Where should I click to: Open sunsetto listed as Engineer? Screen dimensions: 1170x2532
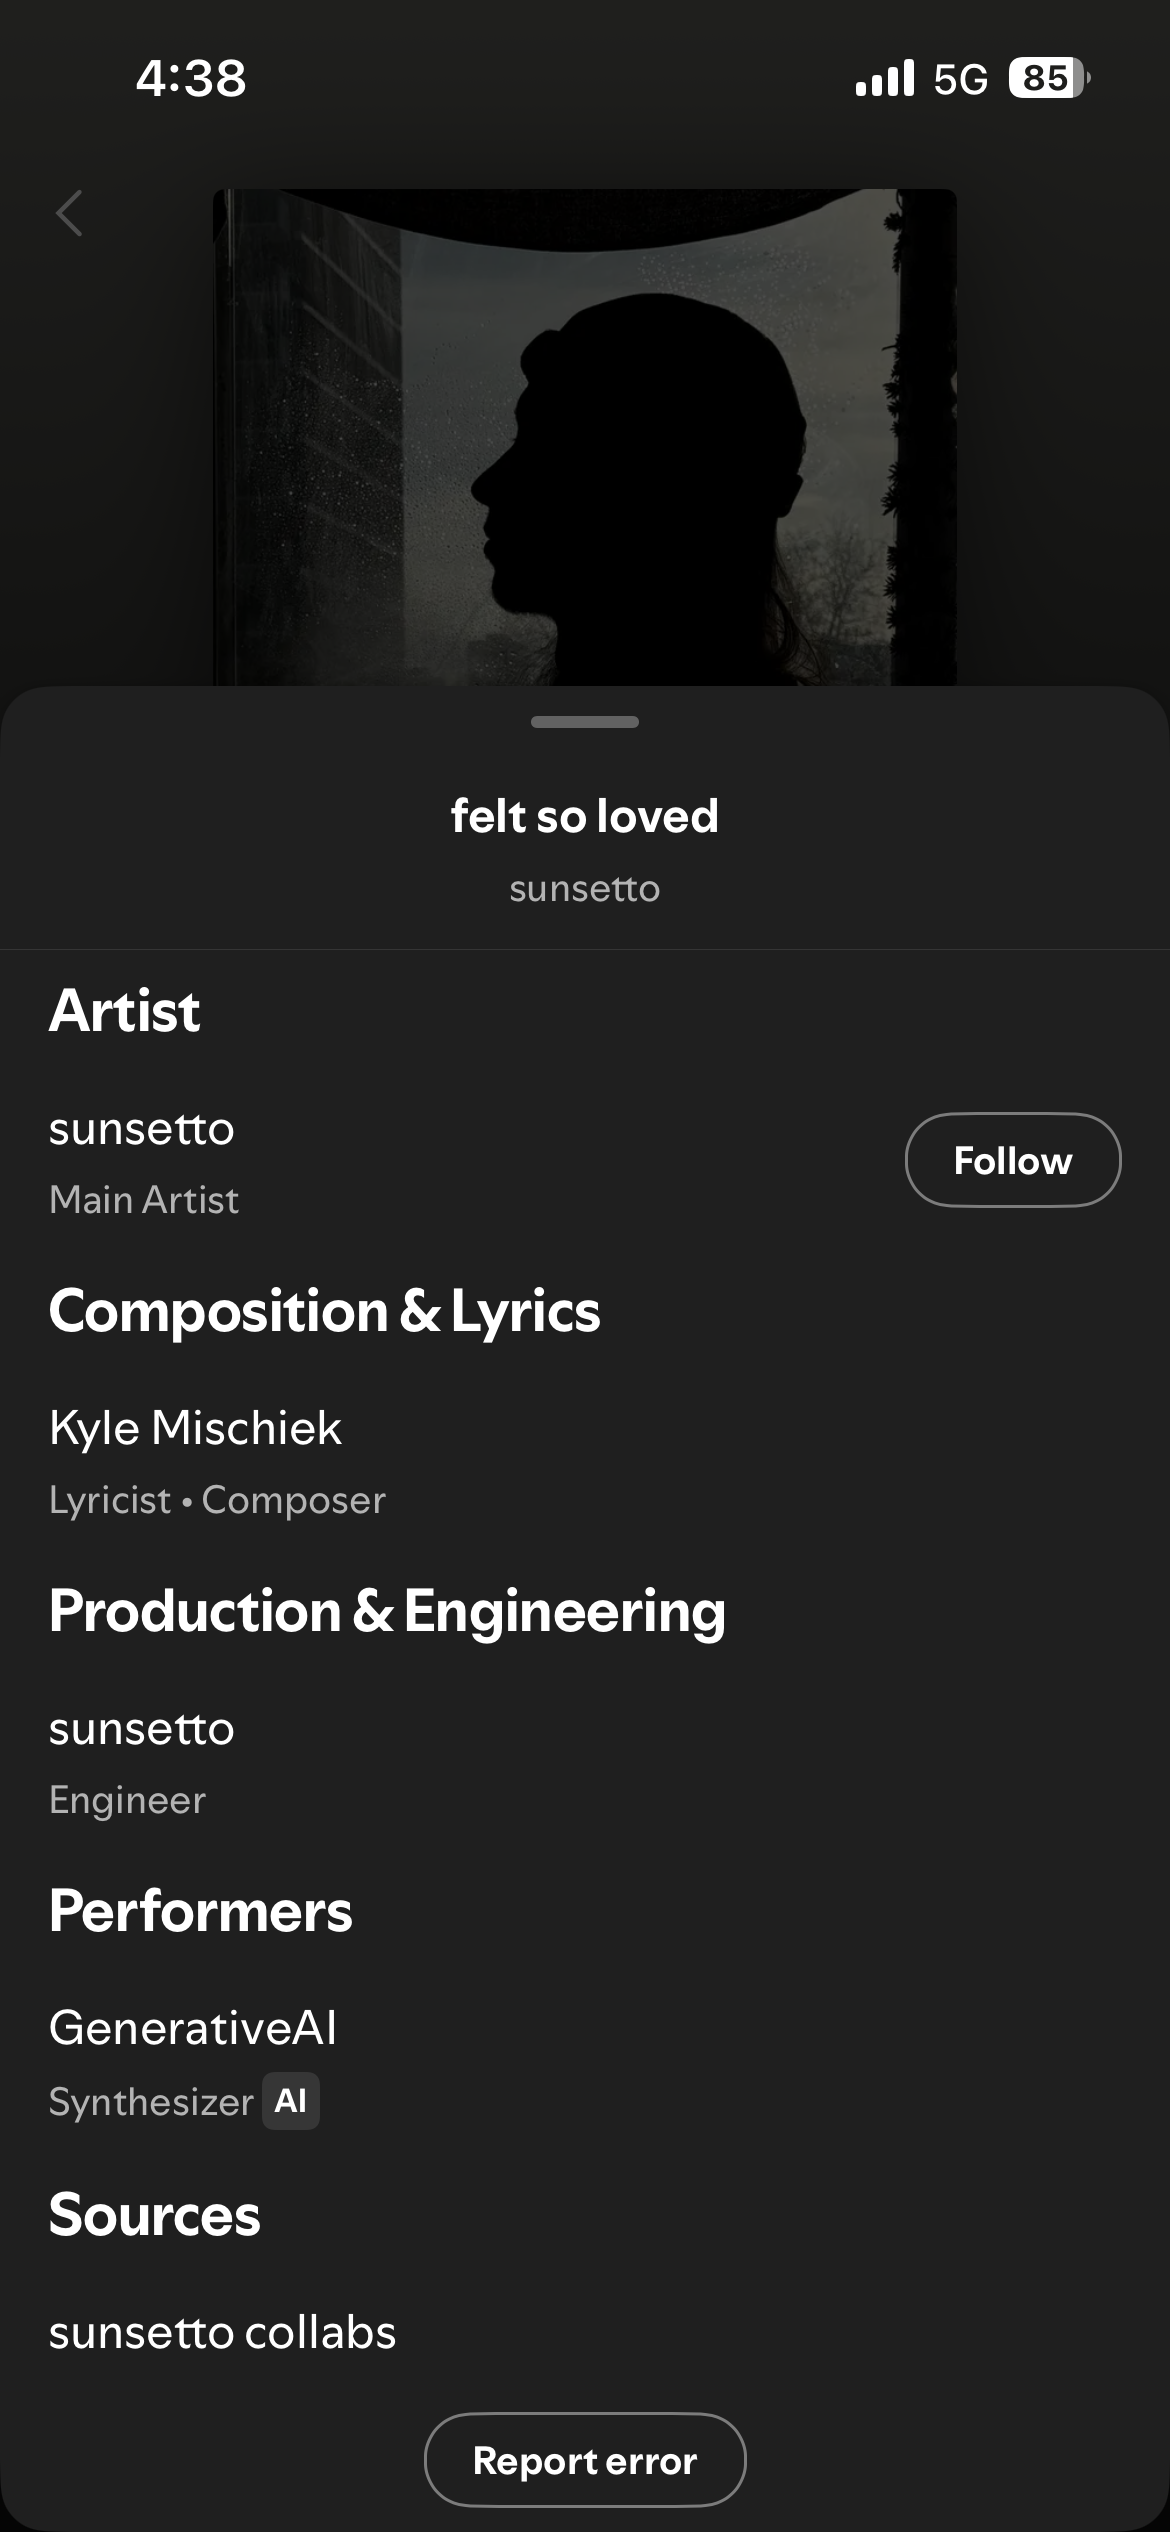click(x=142, y=1729)
